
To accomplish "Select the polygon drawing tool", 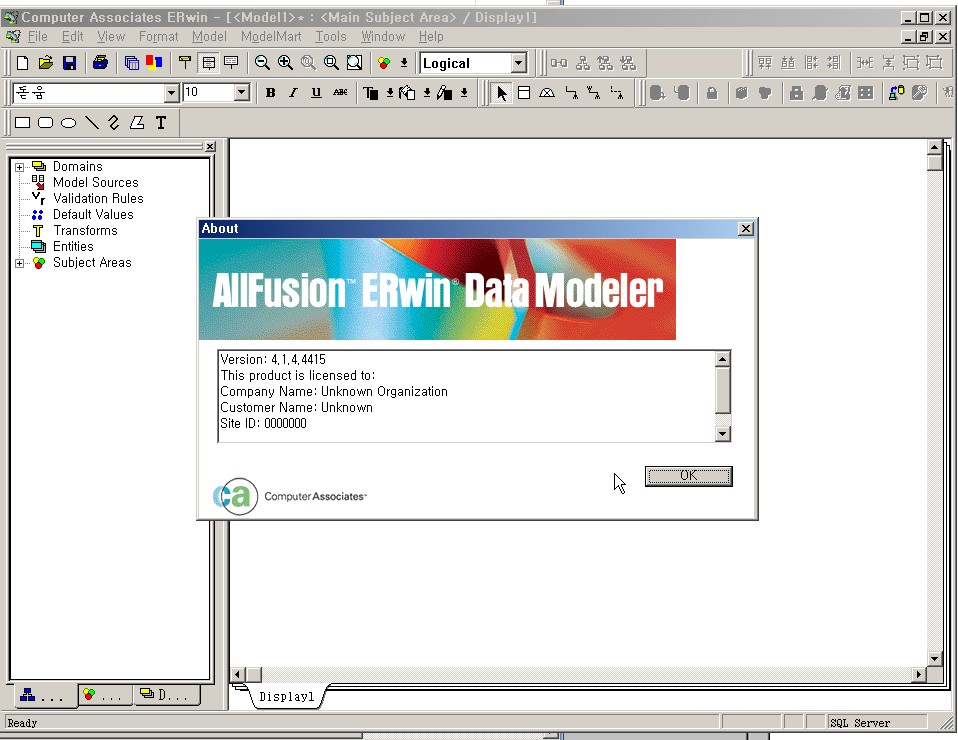I will pos(137,123).
